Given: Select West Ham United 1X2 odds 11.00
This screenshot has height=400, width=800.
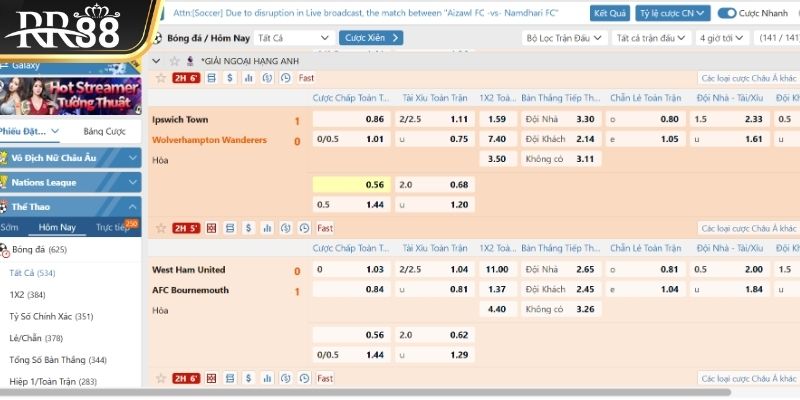Looking at the screenshot, I should [x=497, y=269].
